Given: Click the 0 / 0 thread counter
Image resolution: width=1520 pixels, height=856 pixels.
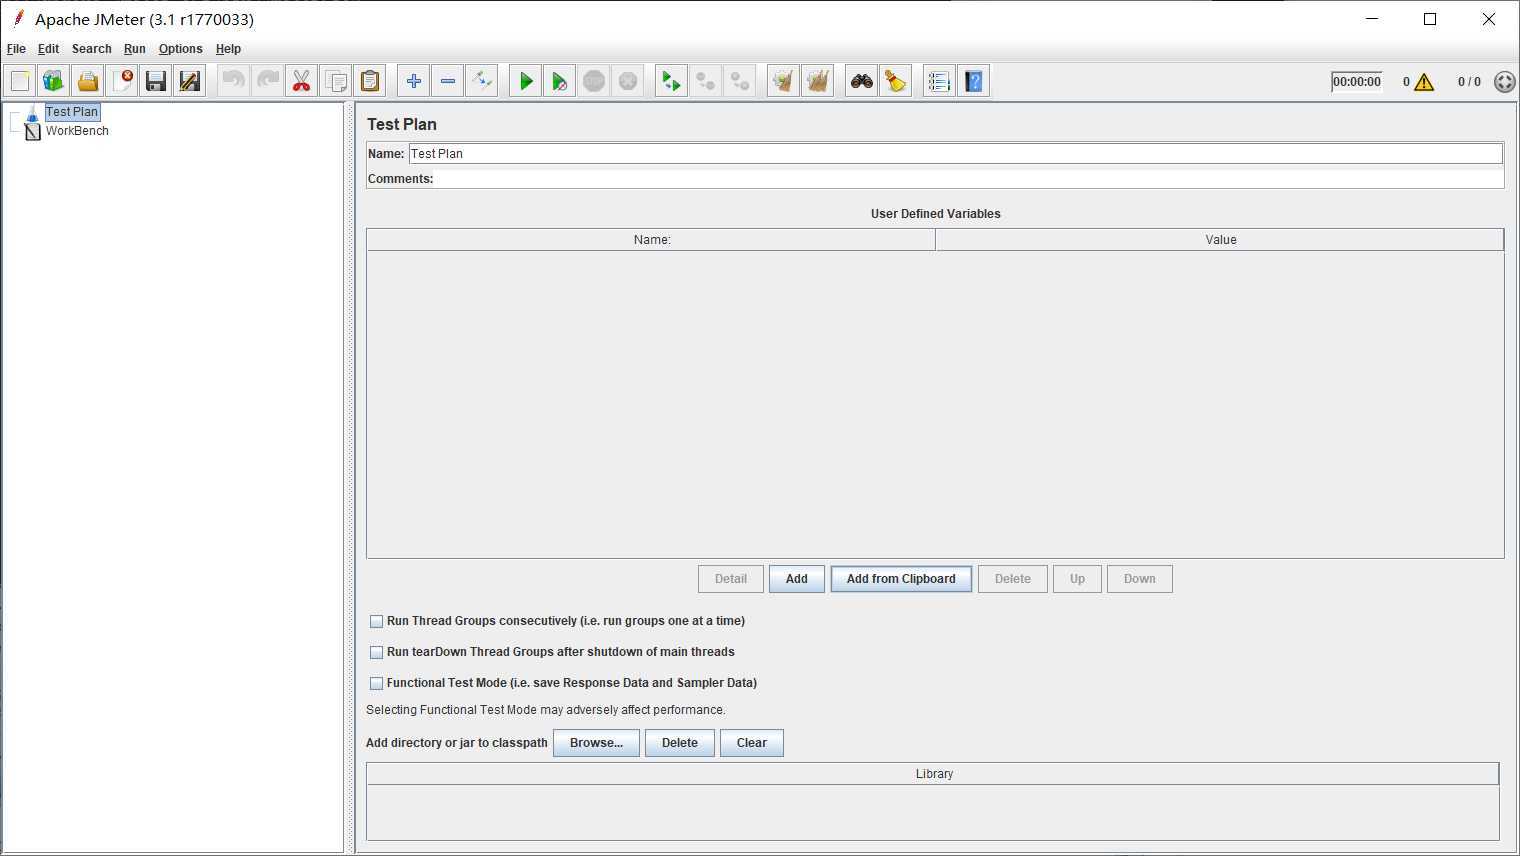Looking at the screenshot, I should tap(1469, 82).
